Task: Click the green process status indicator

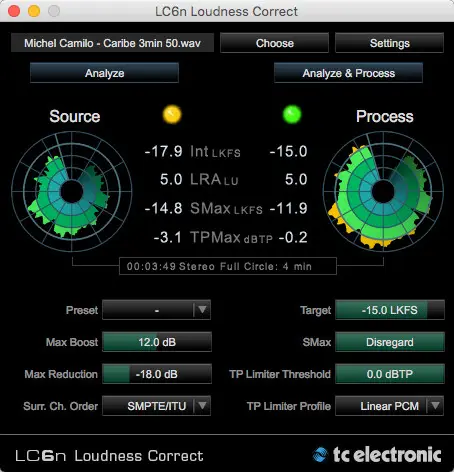Action: click(x=292, y=114)
